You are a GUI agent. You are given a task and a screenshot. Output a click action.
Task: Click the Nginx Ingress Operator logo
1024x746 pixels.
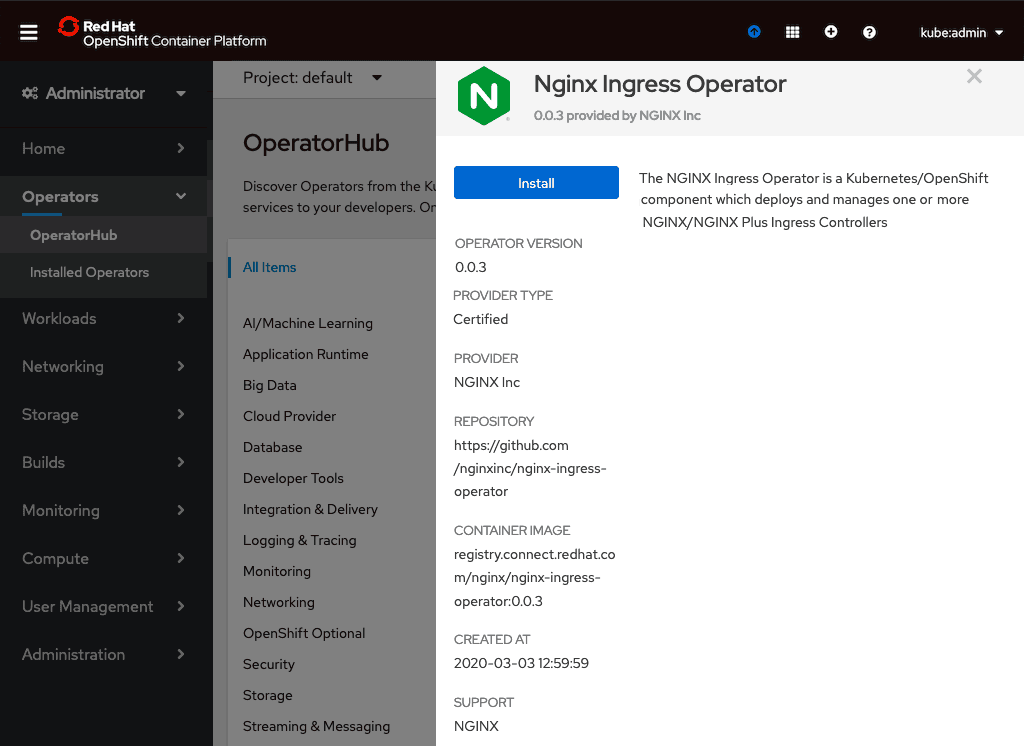pos(484,96)
